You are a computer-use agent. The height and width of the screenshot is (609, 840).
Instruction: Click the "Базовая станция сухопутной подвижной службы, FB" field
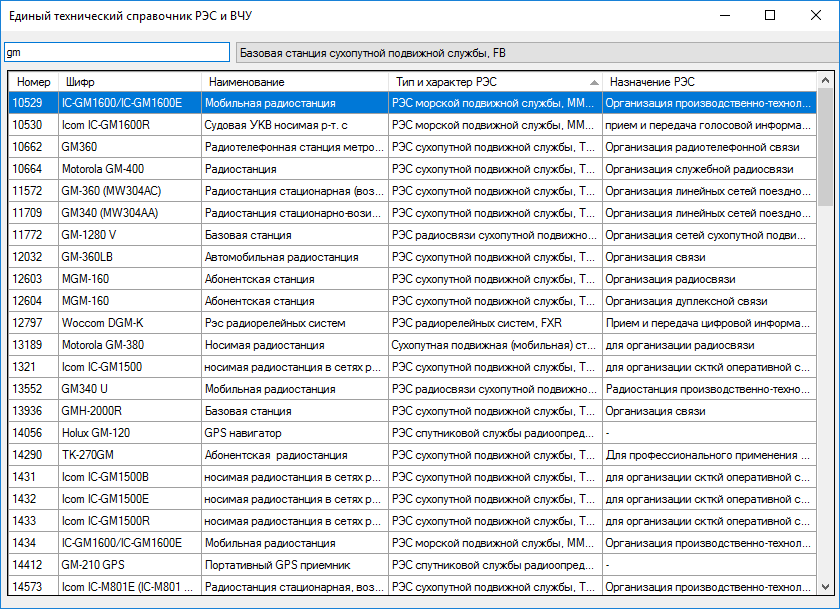click(537, 52)
